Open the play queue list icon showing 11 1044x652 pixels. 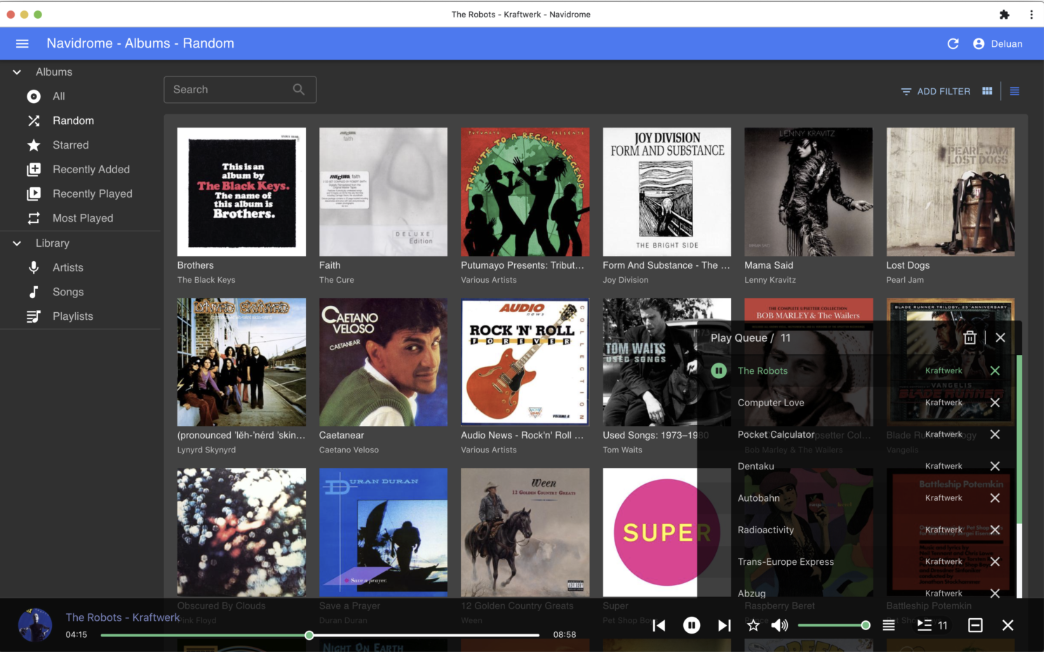931,625
